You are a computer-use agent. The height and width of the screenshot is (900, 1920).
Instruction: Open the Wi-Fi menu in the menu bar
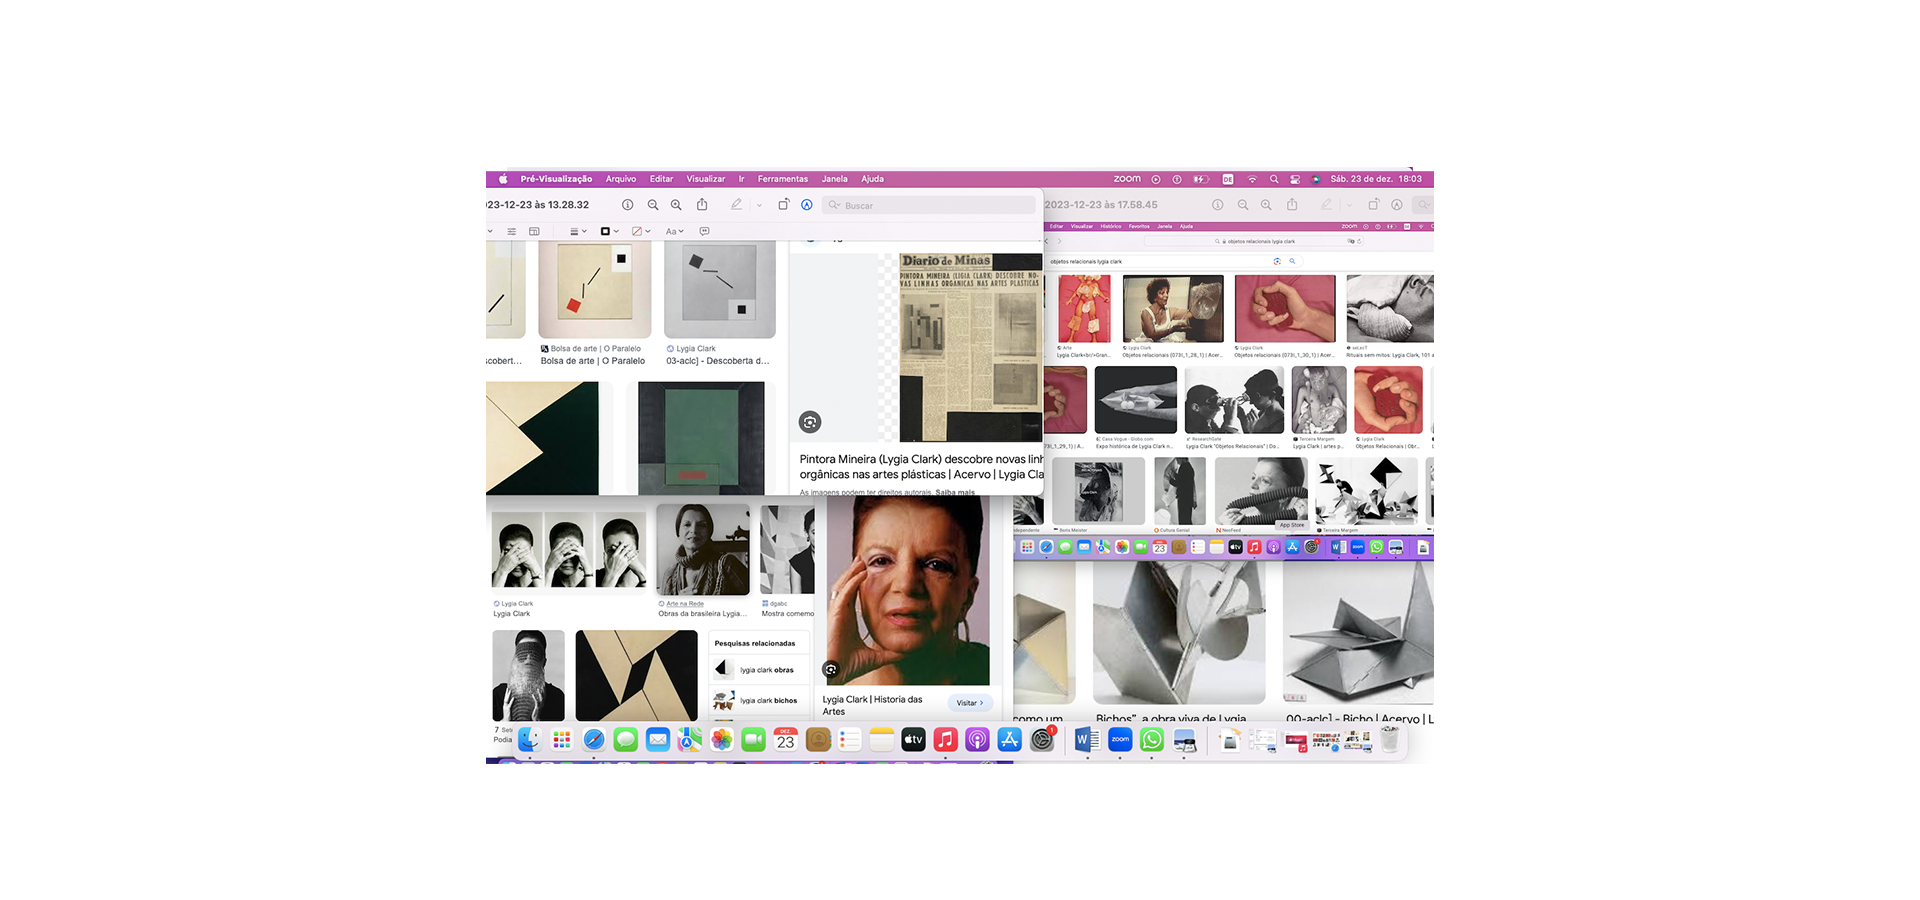click(1252, 179)
